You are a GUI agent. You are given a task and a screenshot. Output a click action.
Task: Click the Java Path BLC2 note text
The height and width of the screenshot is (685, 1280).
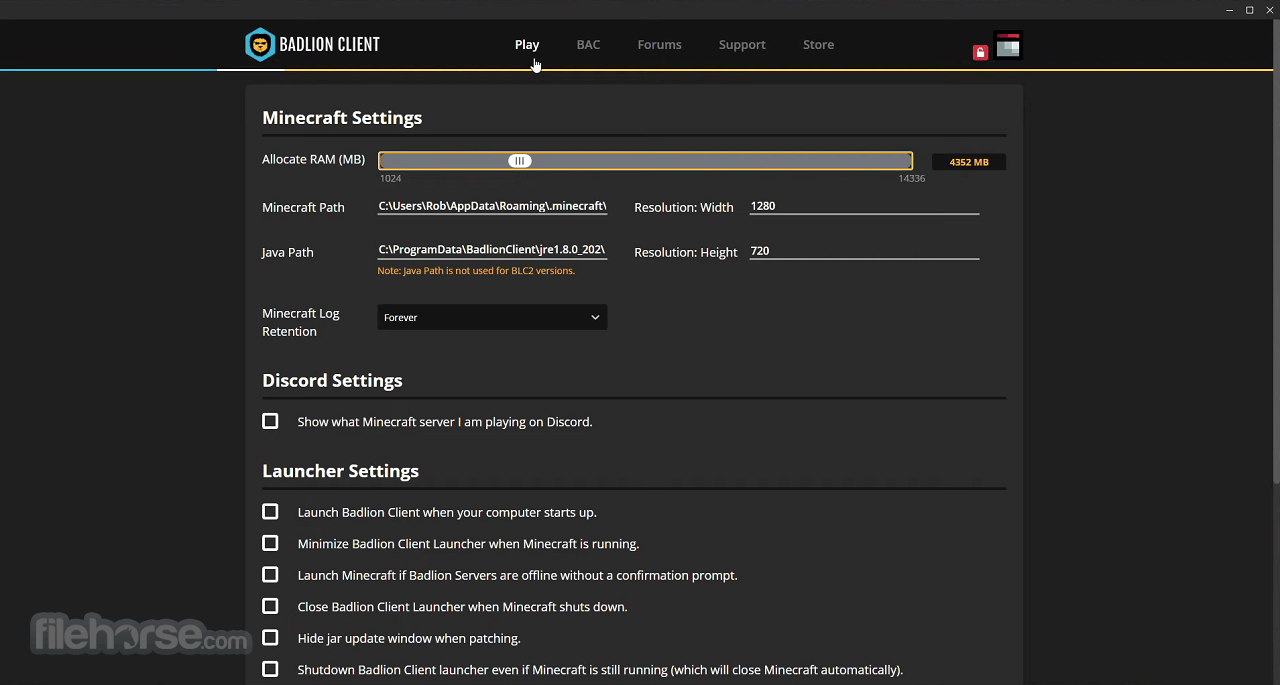tap(476, 271)
